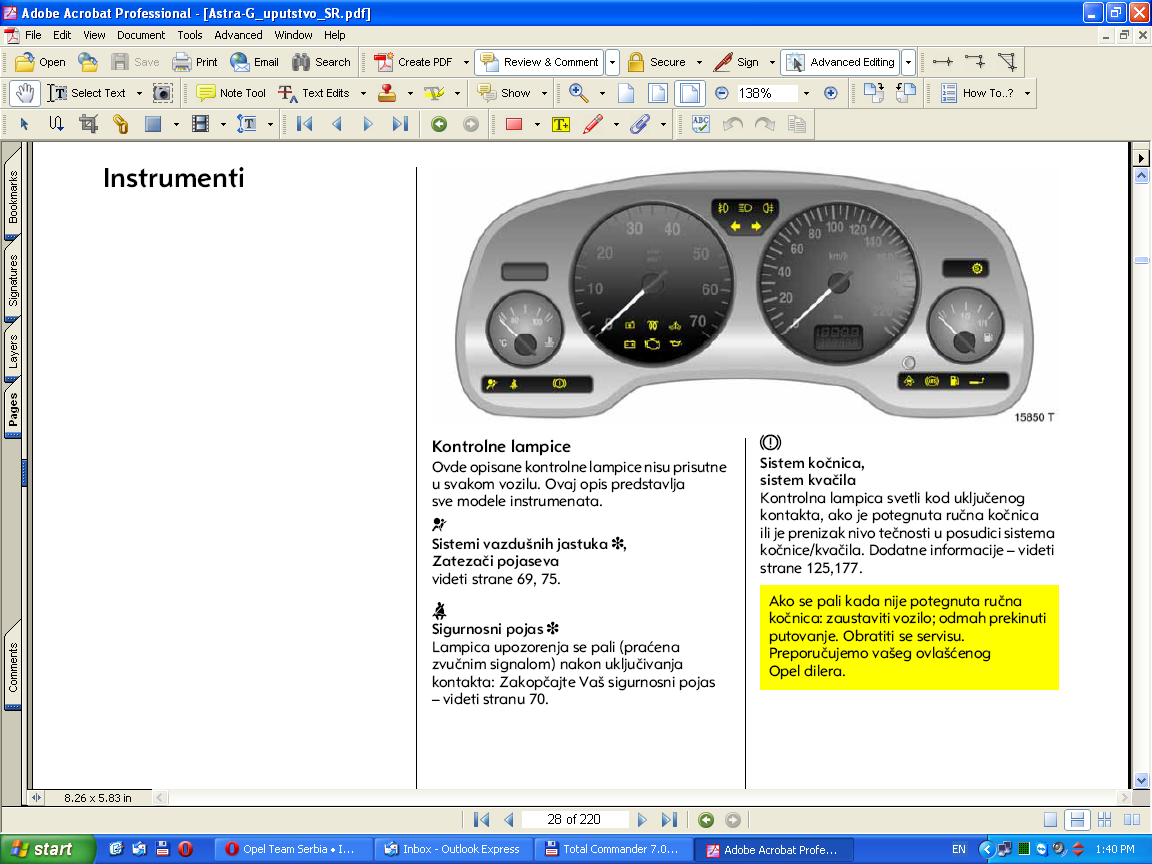
Task: Click the Search button
Action: pos(321,62)
